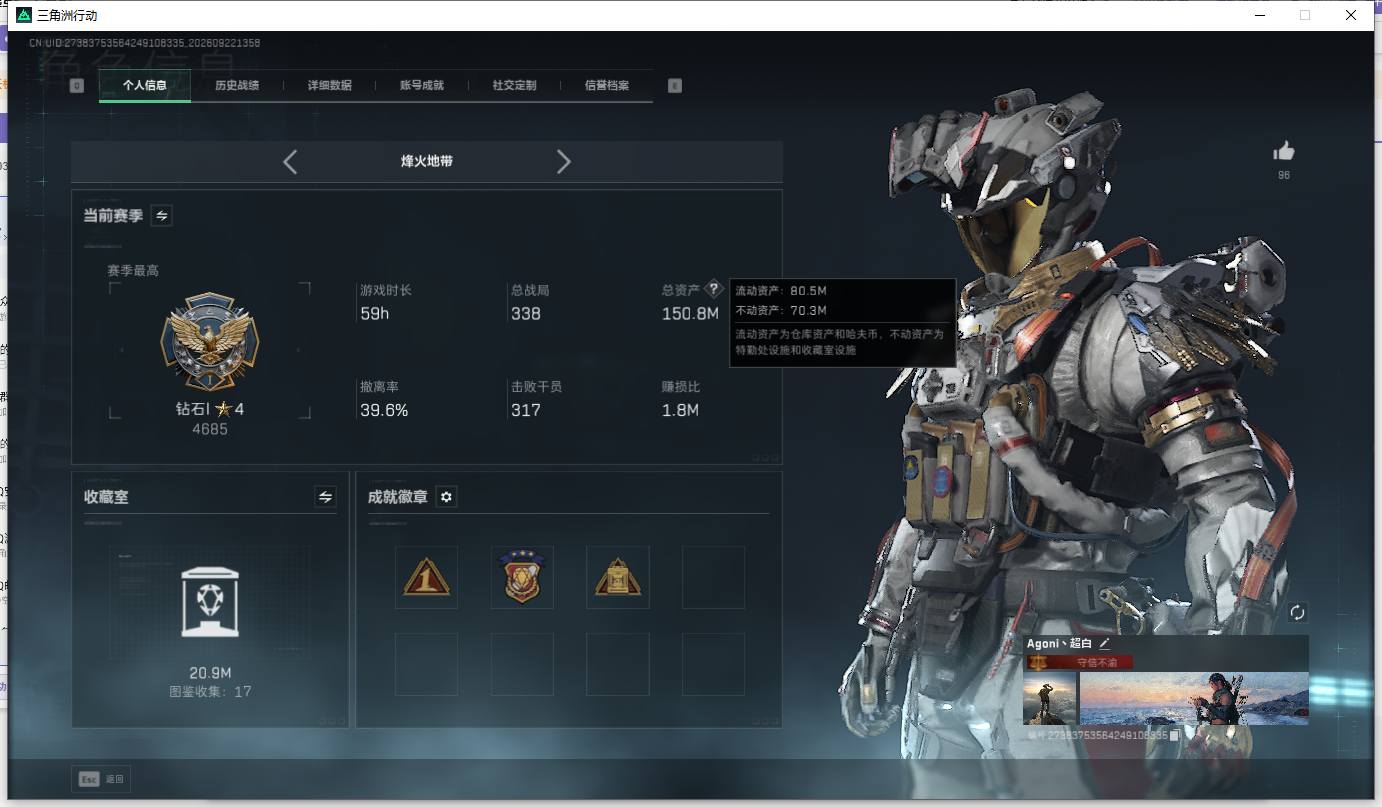Screen dimensions: 1382x807
Task: Click the 1.8M profit ratio value
Action: click(680, 410)
